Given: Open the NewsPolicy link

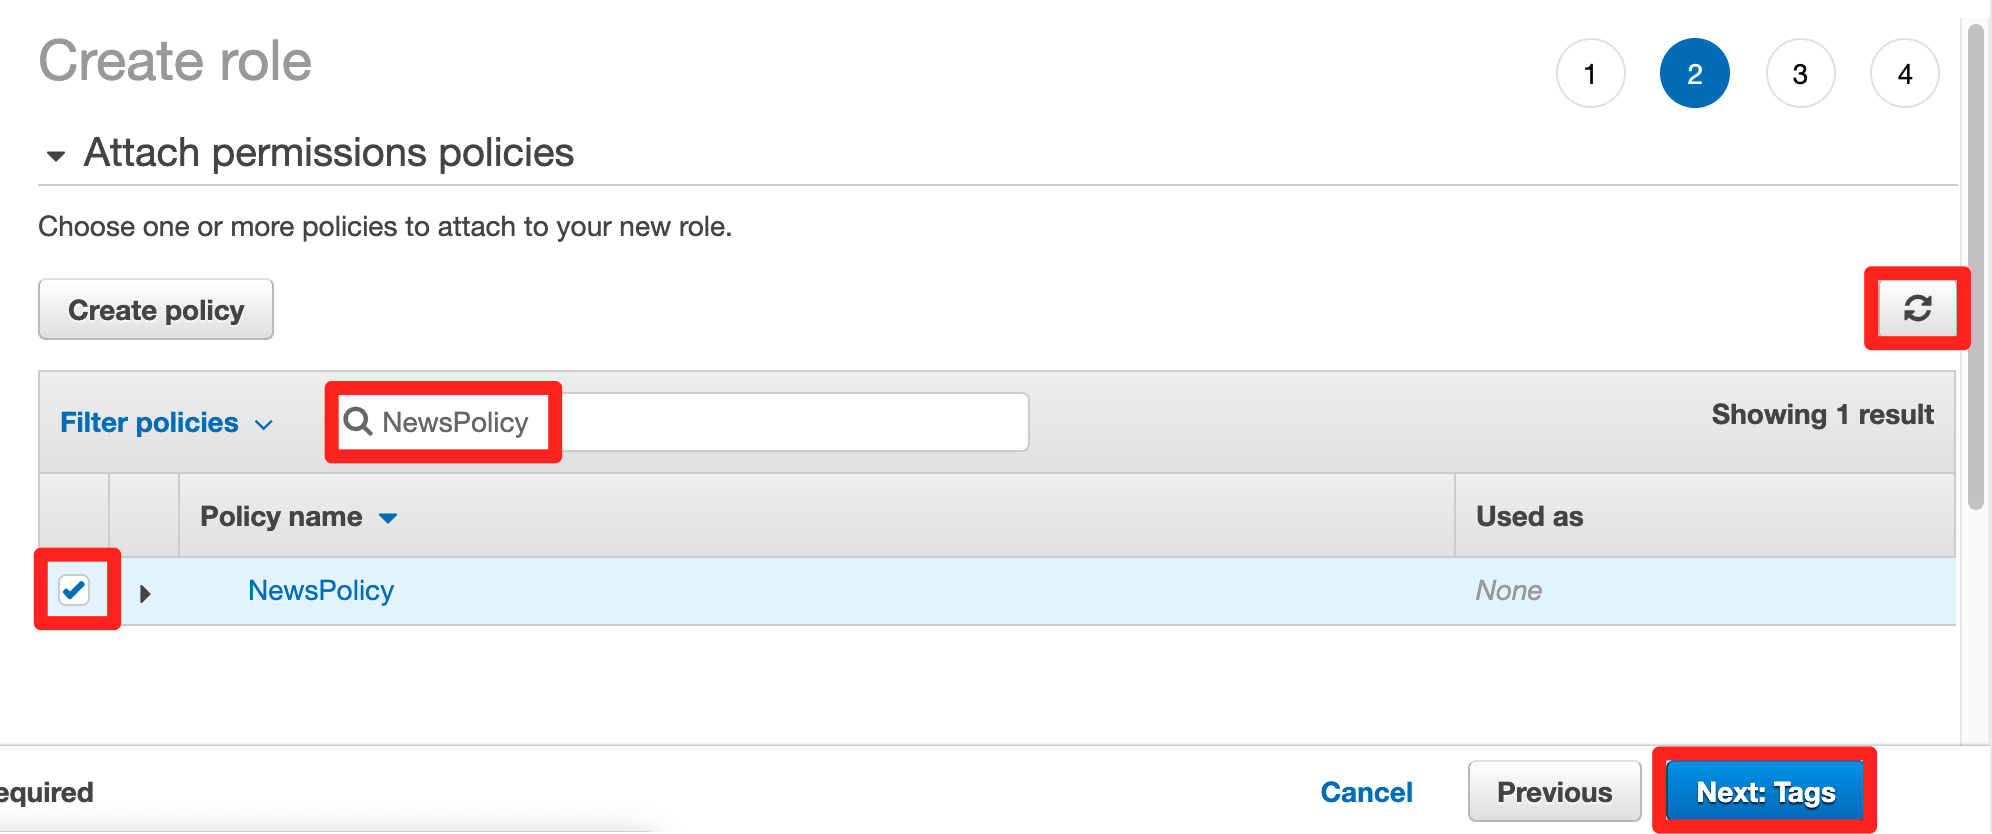Looking at the screenshot, I should [x=320, y=590].
